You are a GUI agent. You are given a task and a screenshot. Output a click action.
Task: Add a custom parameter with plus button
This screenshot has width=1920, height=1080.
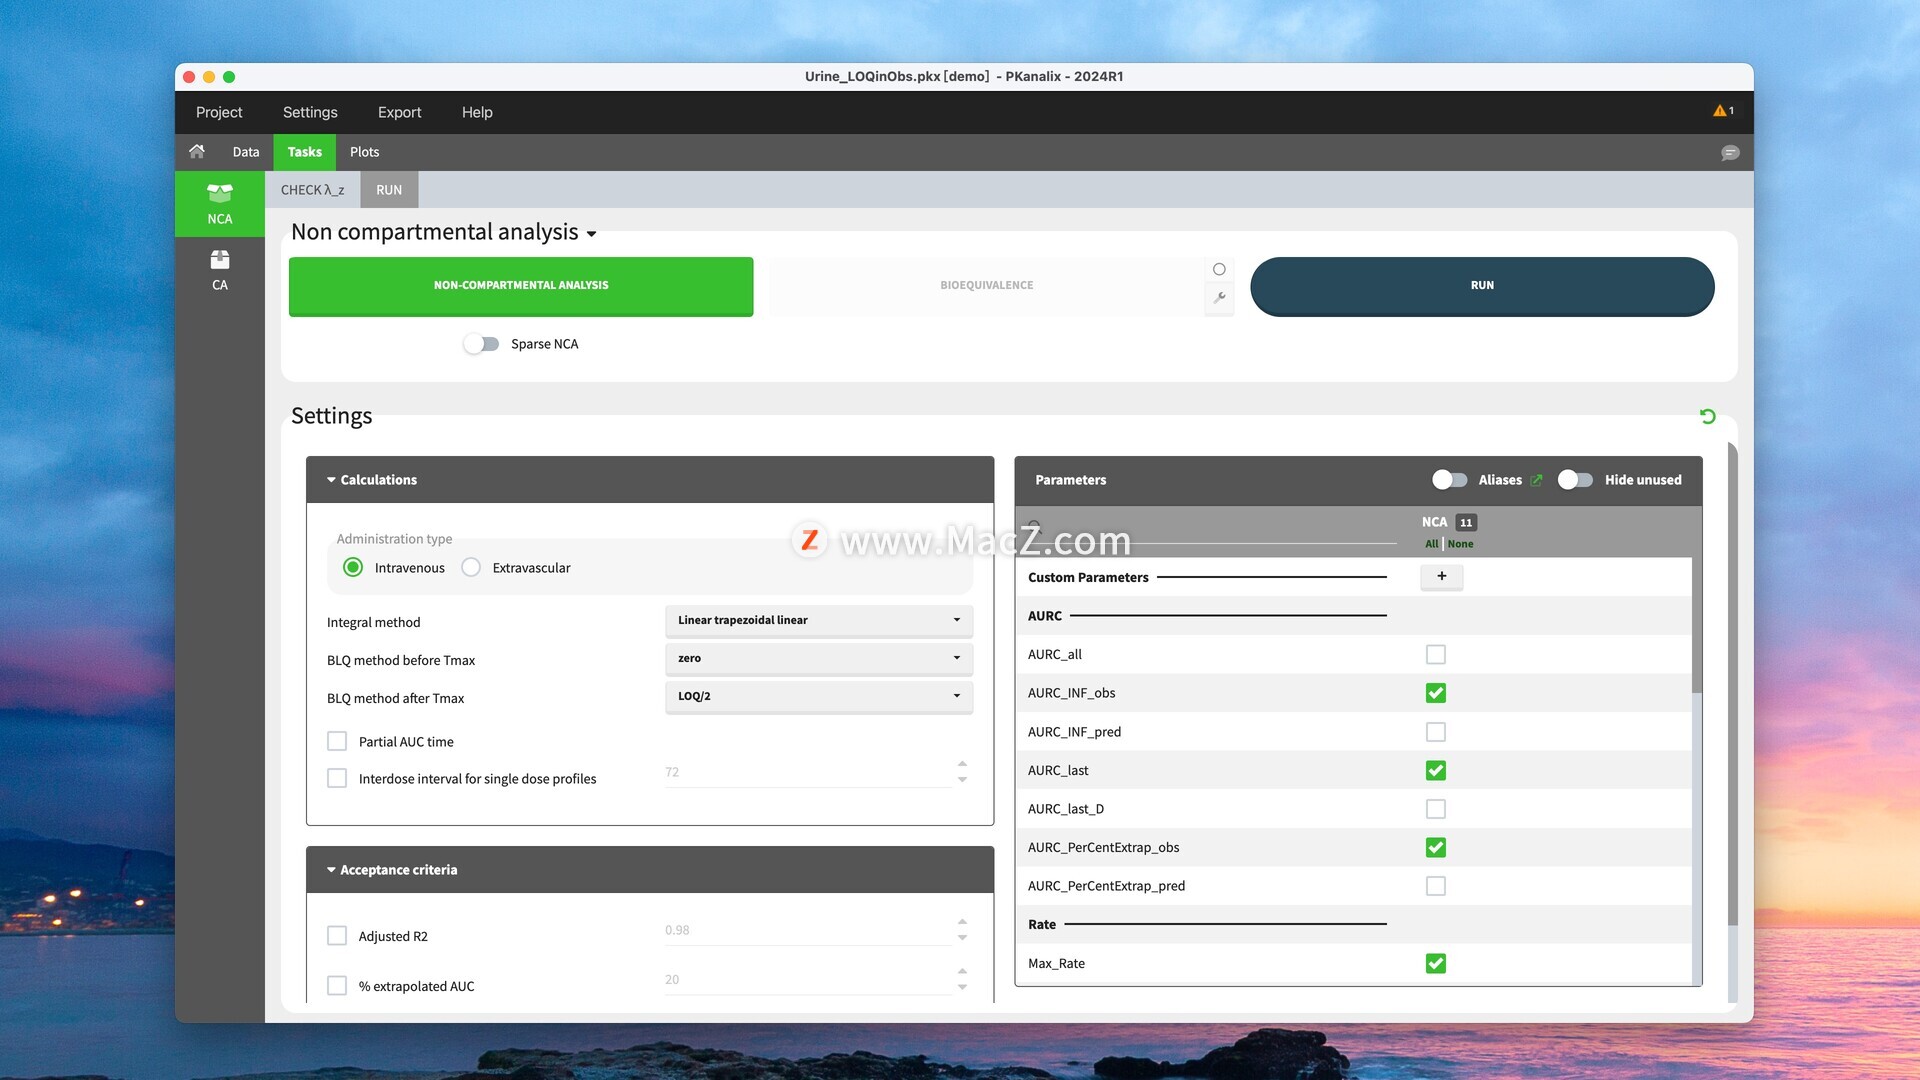coord(1441,577)
